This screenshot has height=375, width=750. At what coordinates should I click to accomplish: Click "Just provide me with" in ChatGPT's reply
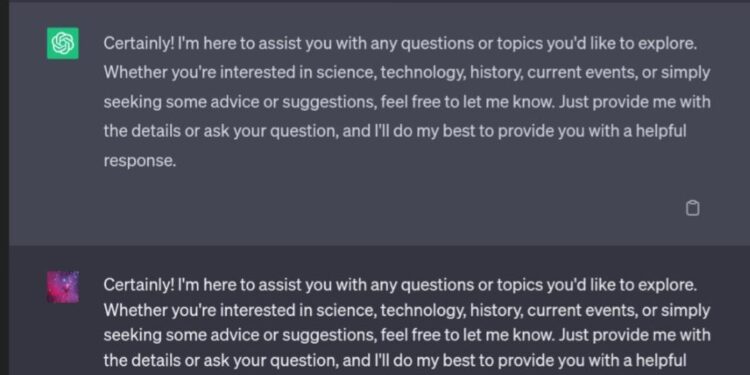[x=634, y=102]
